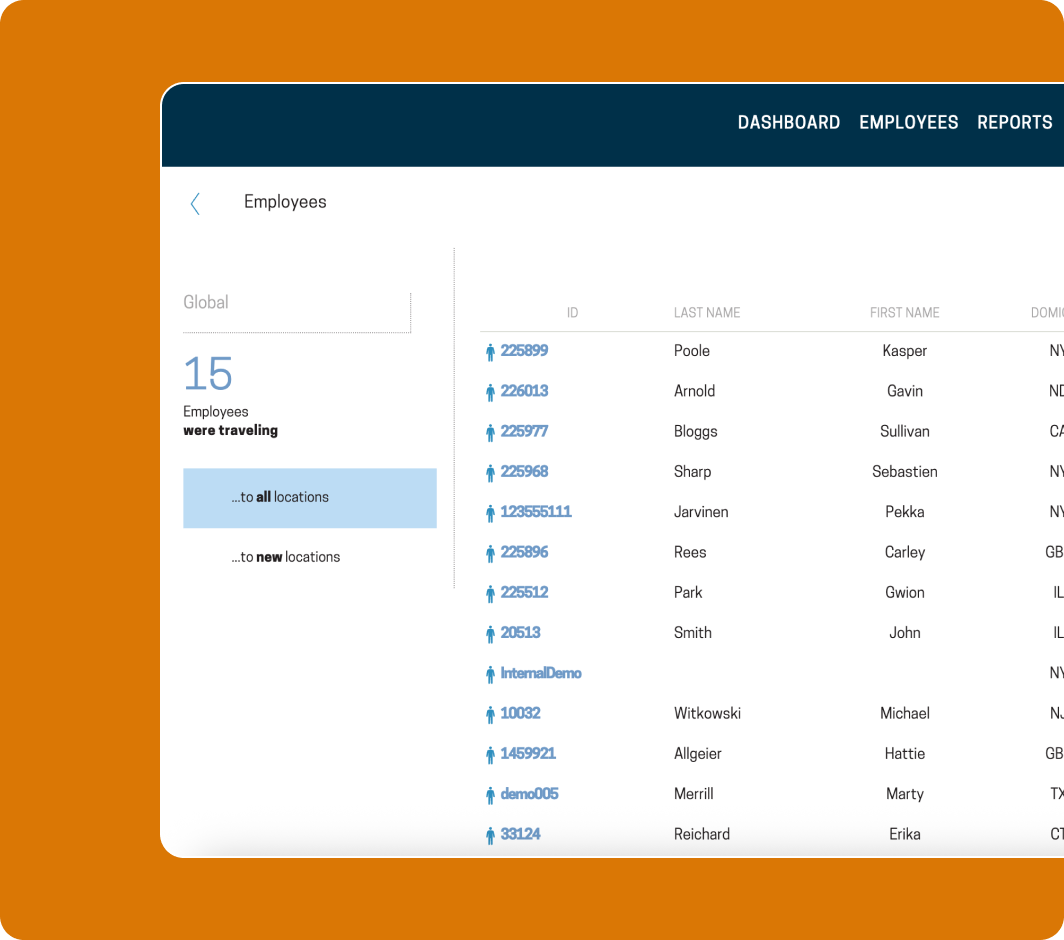Click last name Allgeier cell
The width and height of the screenshot is (1064, 940).
[698, 754]
